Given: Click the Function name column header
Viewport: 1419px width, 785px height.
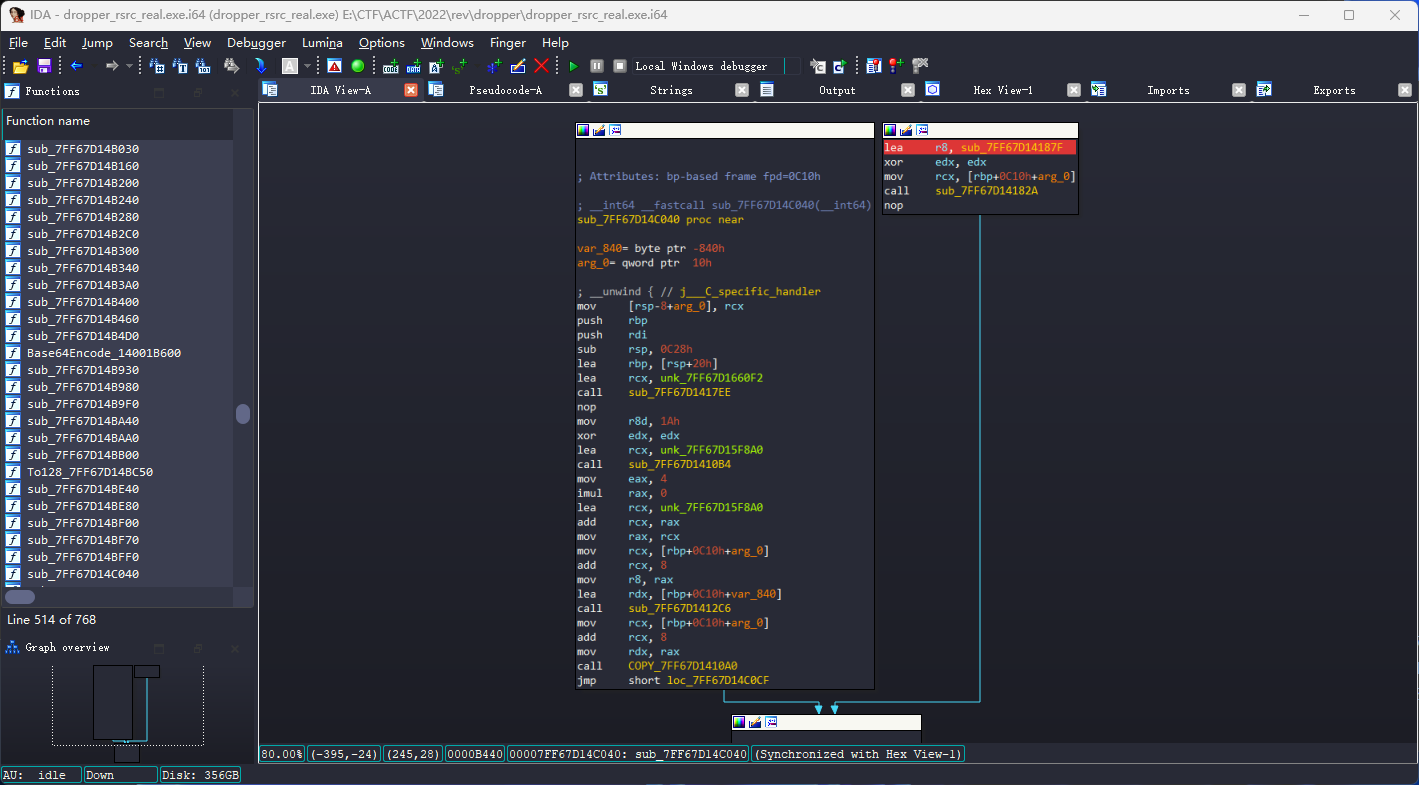Looking at the screenshot, I should [48, 121].
